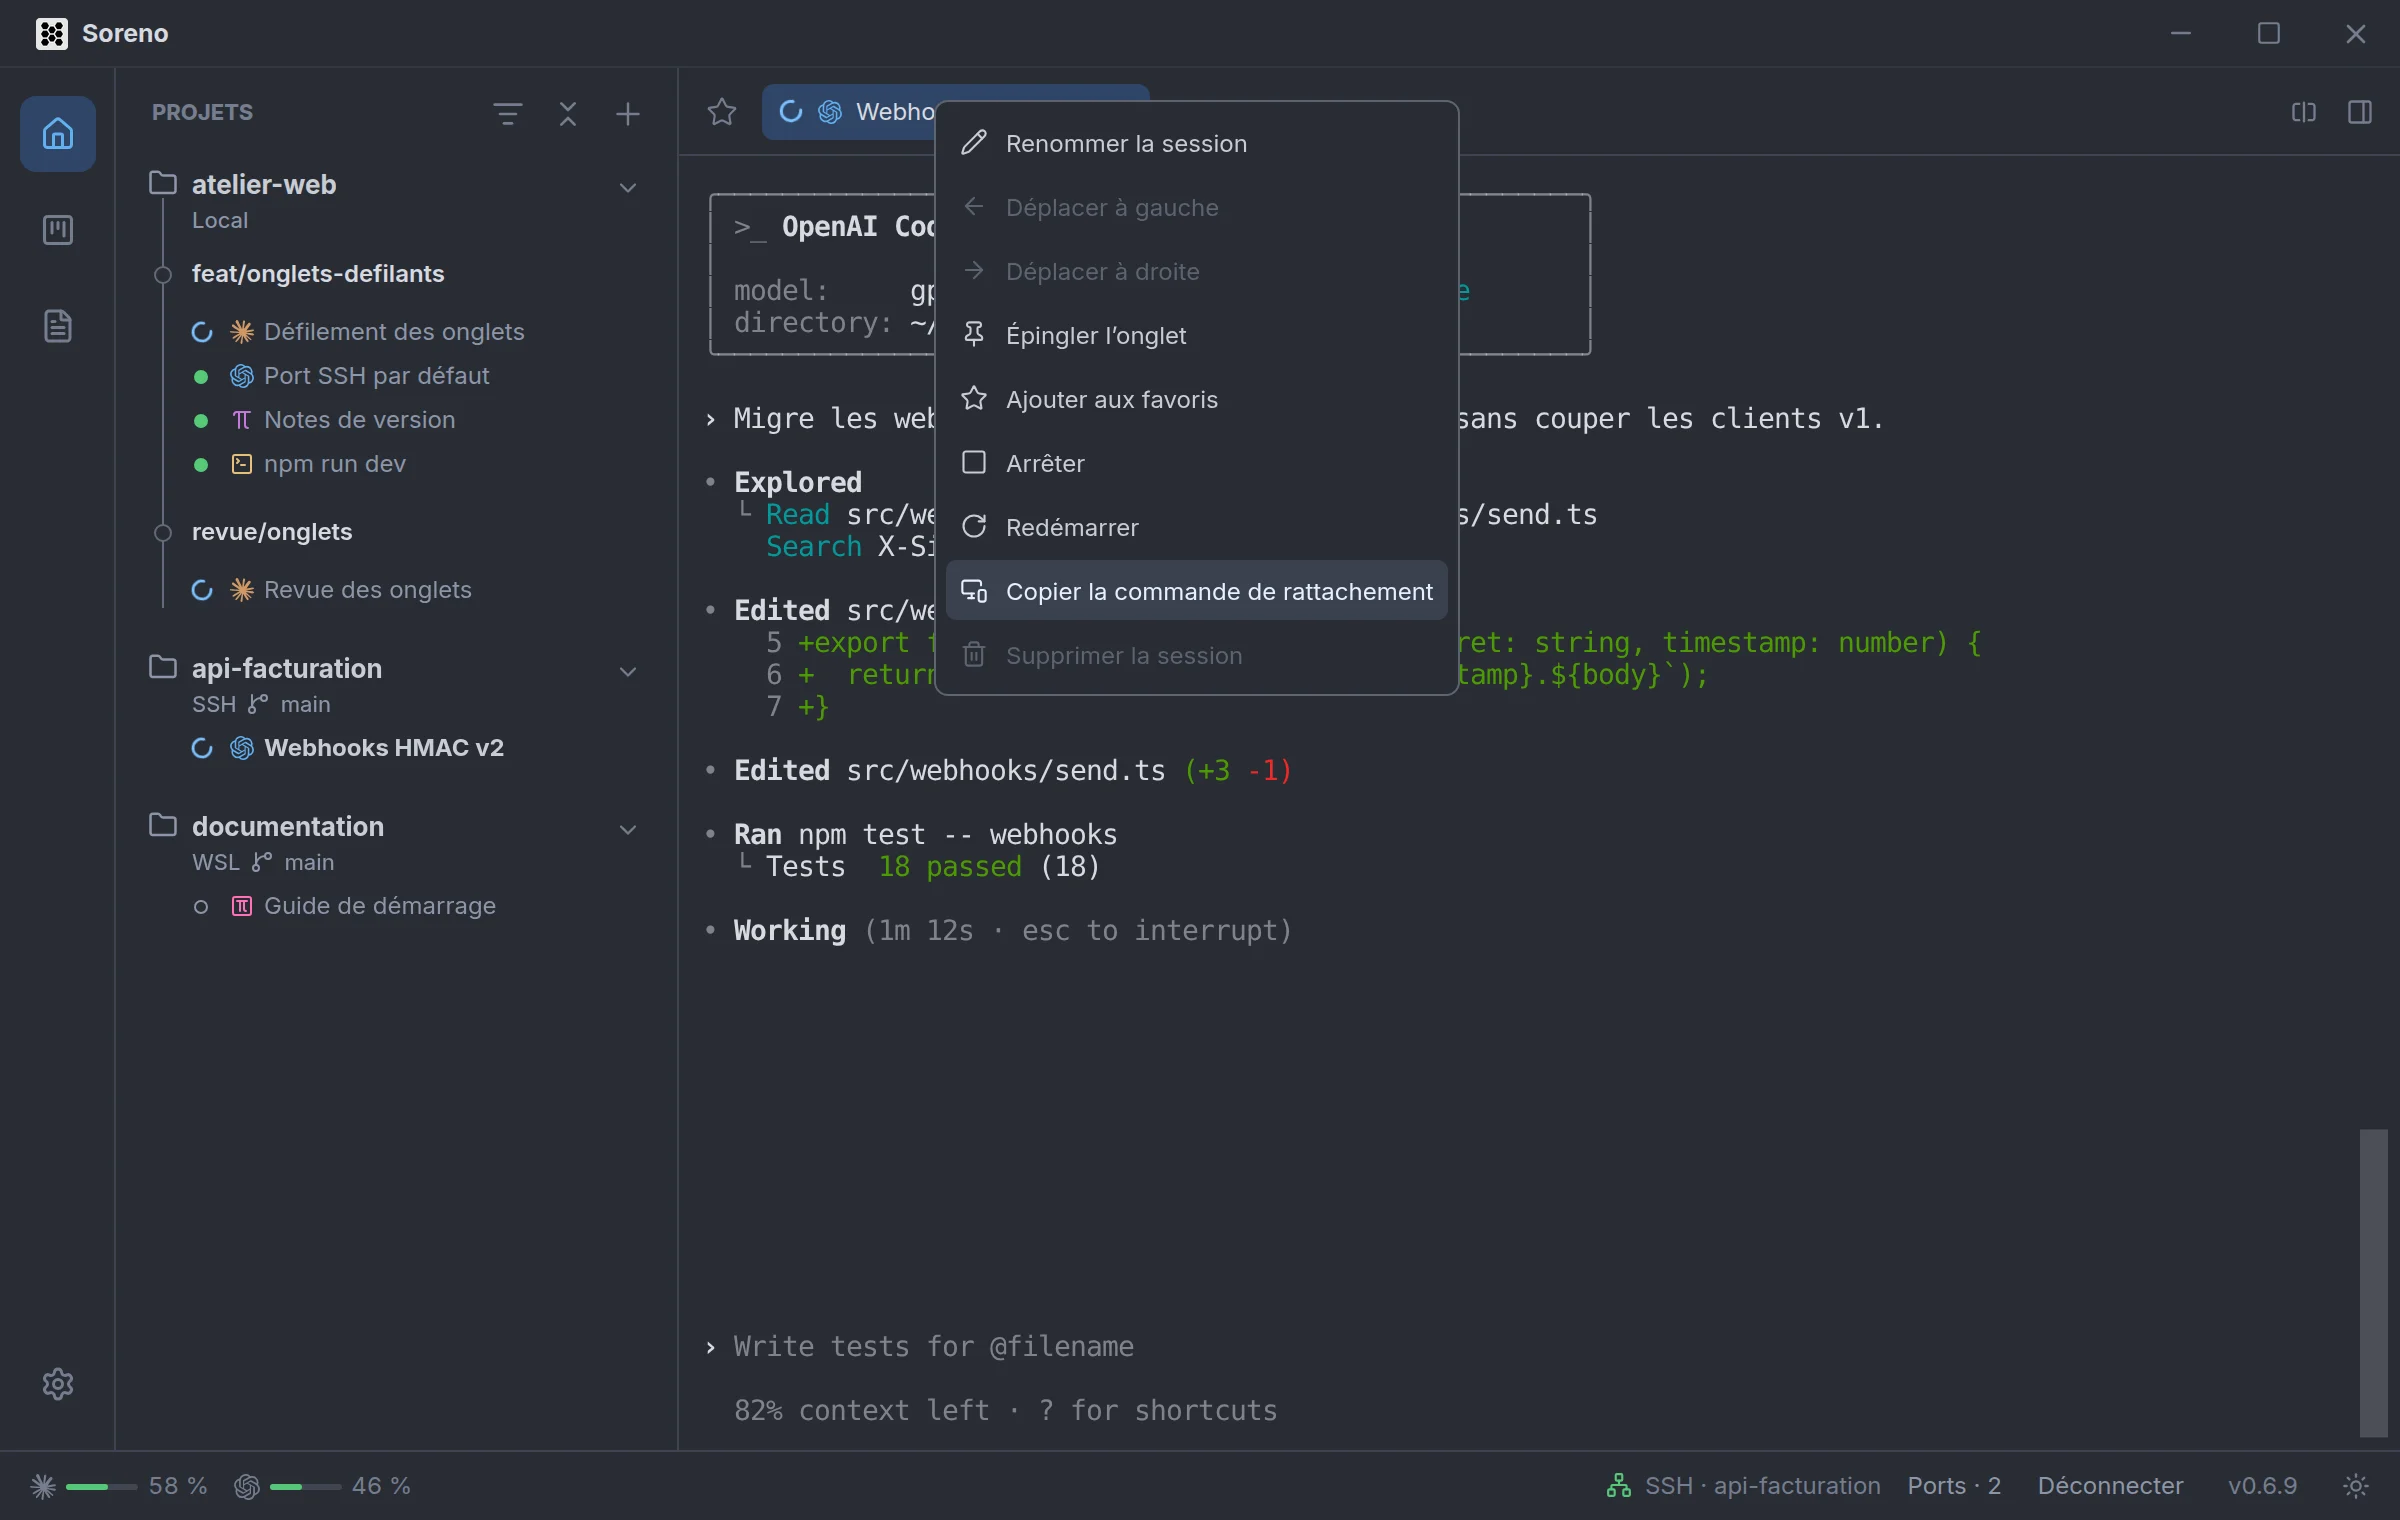
Task: Open Revue des onglets session
Action: (x=368, y=590)
